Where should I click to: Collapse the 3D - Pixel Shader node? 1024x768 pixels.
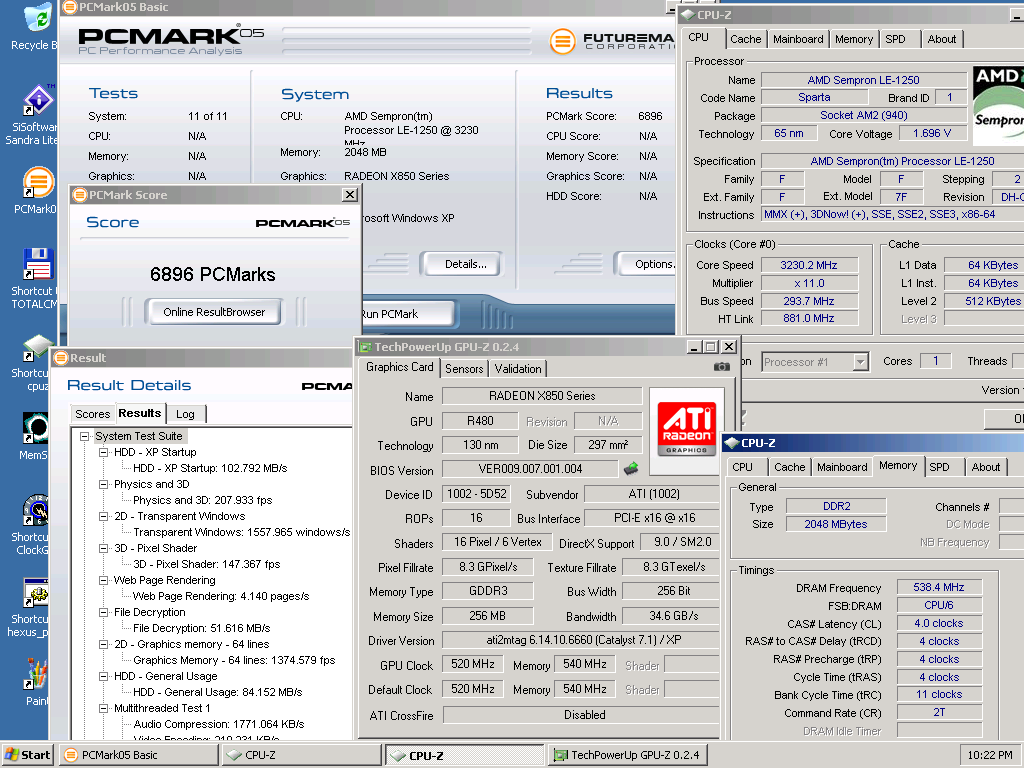[103, 548]
